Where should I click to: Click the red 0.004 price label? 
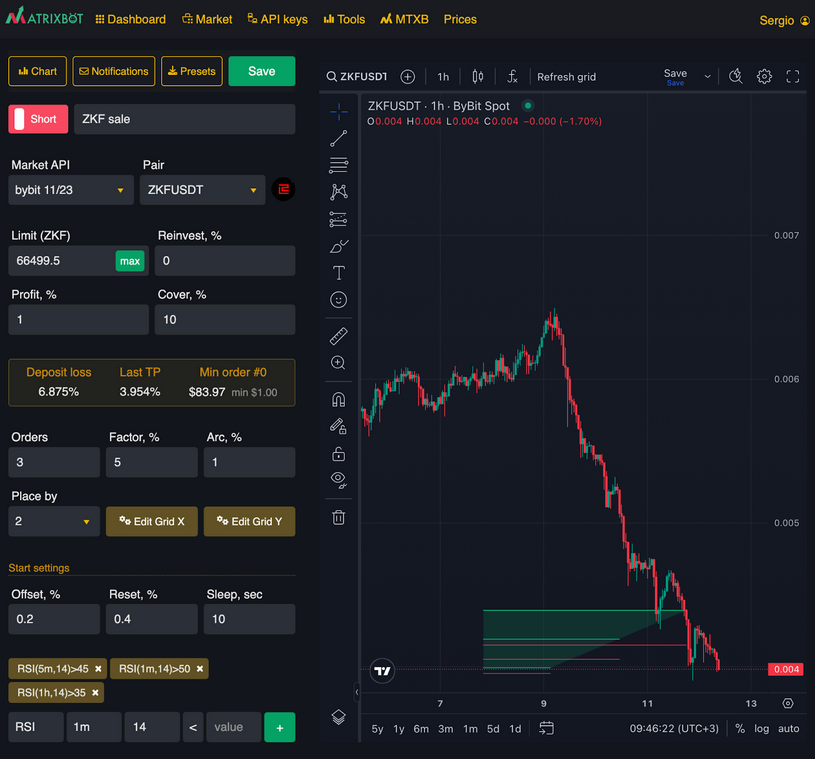783,669
